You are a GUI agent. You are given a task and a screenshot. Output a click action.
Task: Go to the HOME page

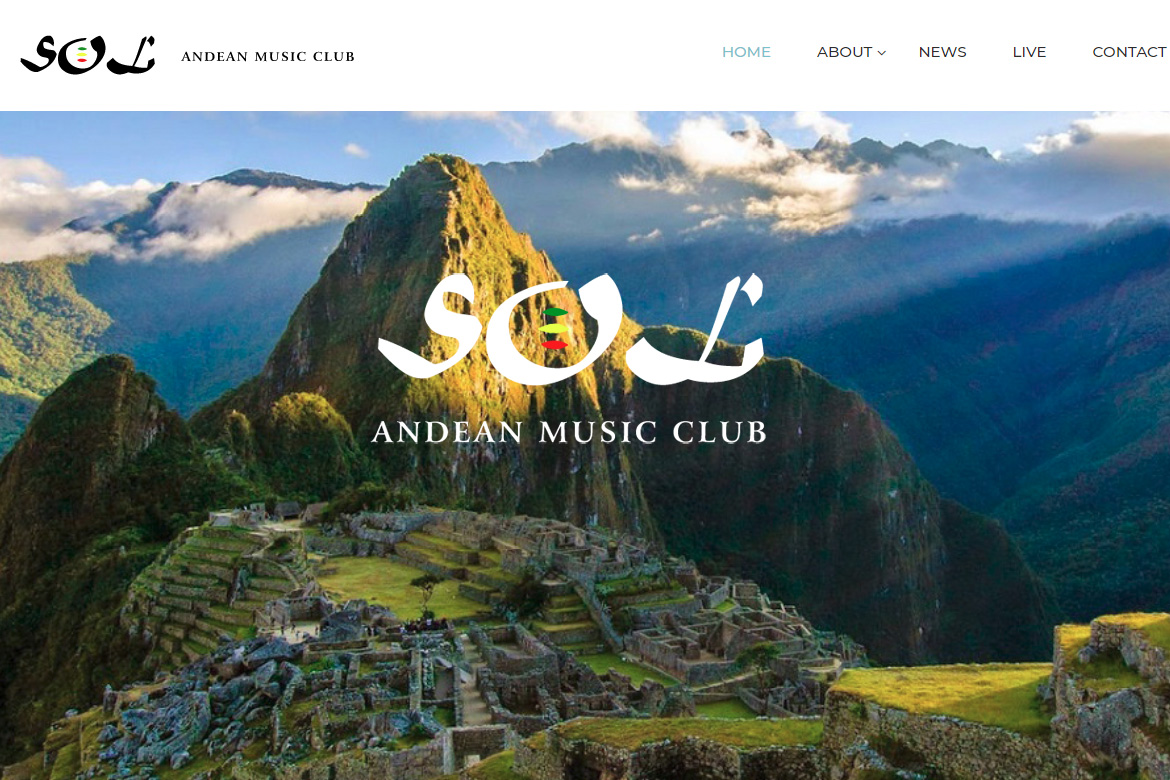(x=746, y=52)
